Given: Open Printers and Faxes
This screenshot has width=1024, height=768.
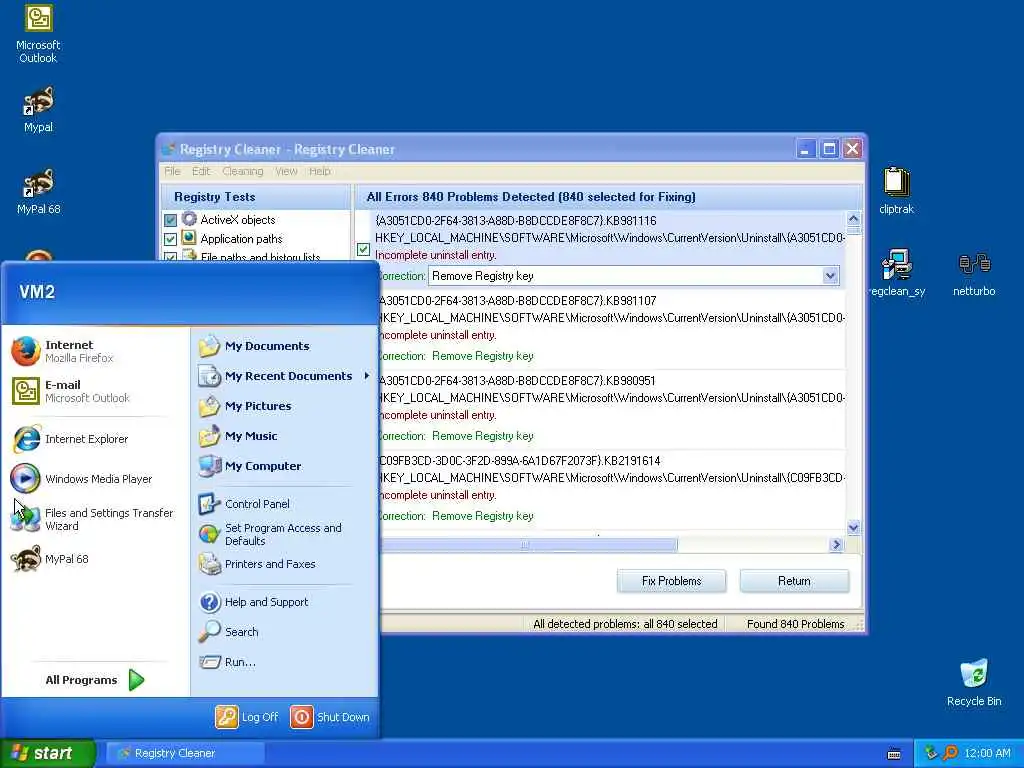Looking at the screenshot, I should 284,564.
